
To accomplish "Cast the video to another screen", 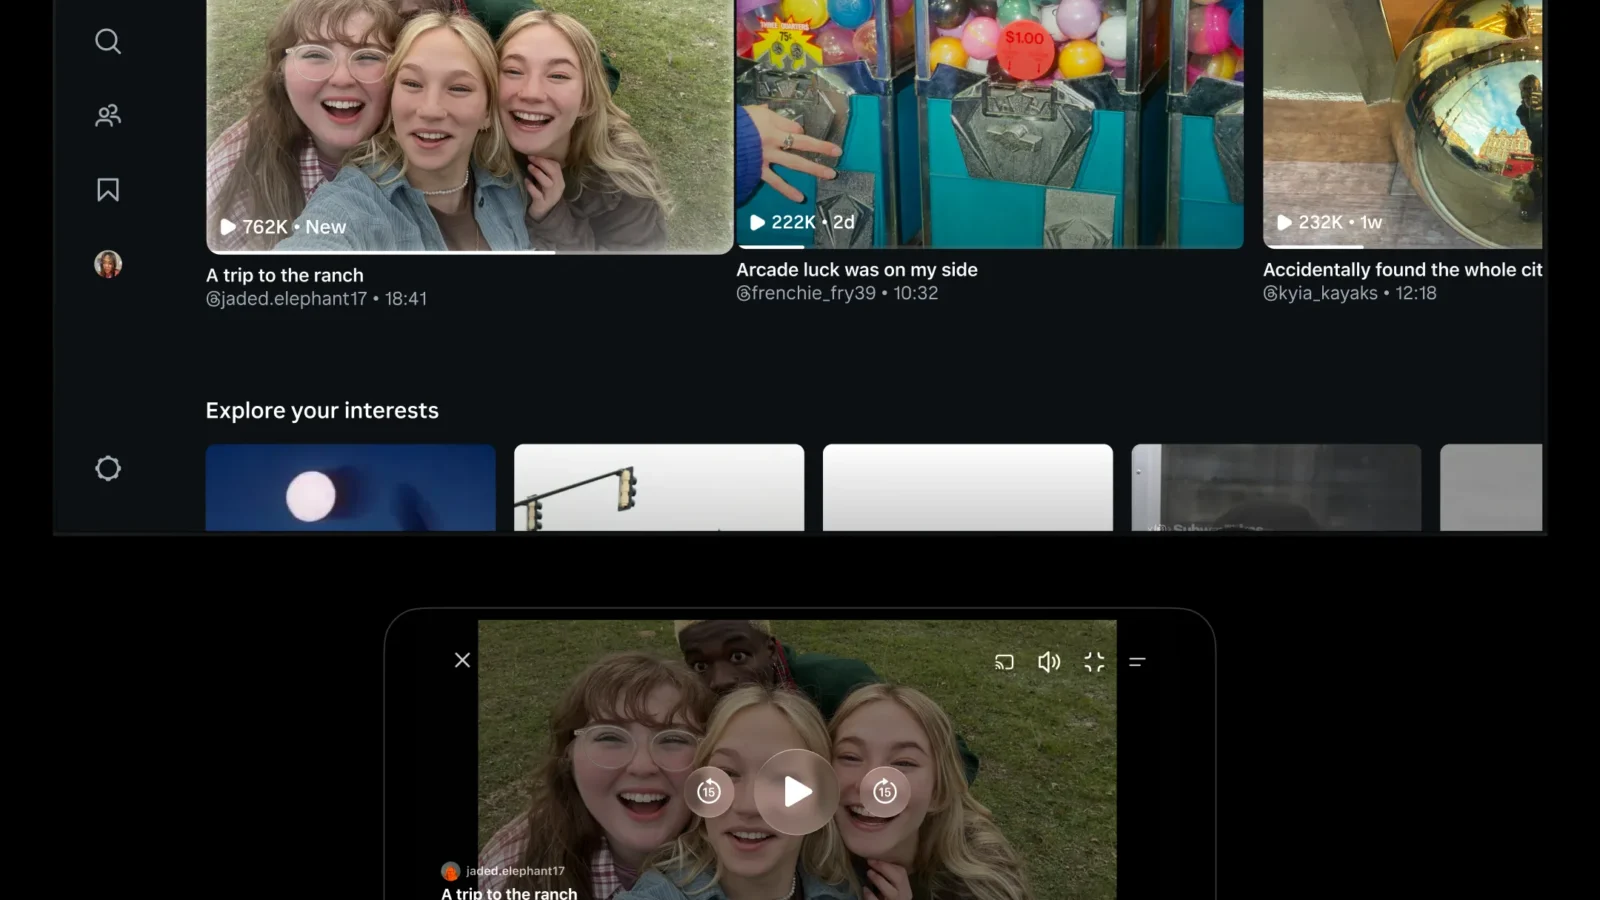I will [x=1004, y=662].
